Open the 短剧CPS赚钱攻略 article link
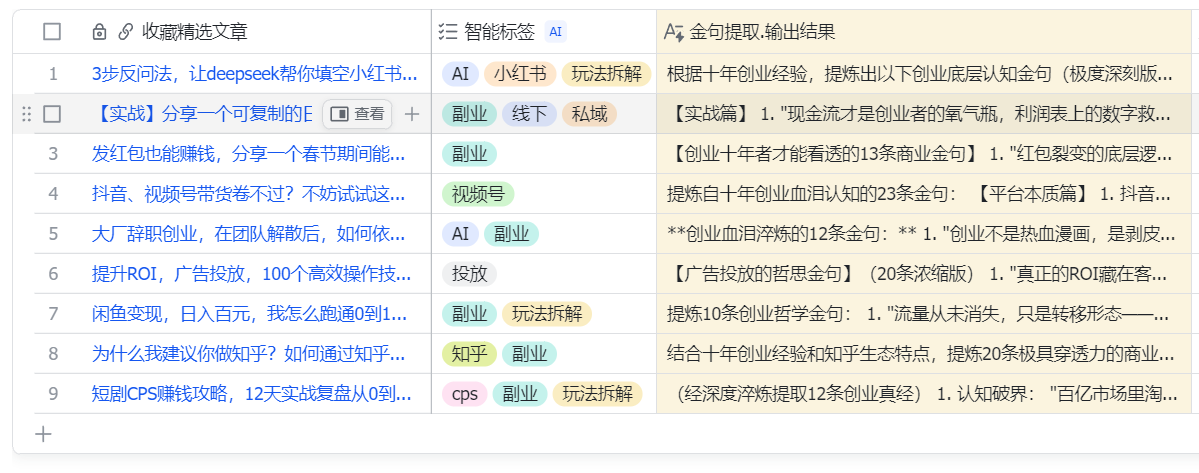 (x=249, y=394)
